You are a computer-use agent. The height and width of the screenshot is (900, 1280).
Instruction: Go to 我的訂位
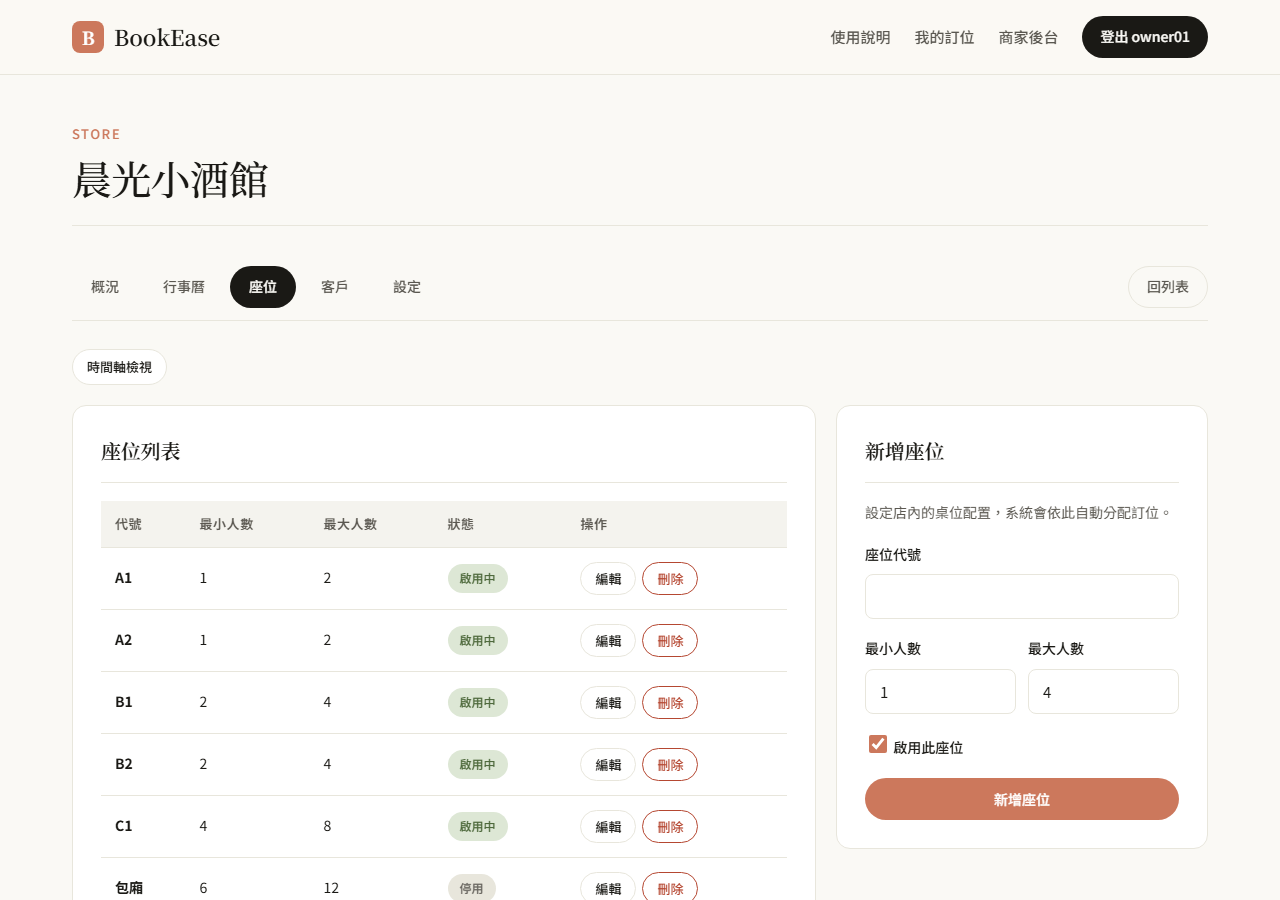(944, 37)
